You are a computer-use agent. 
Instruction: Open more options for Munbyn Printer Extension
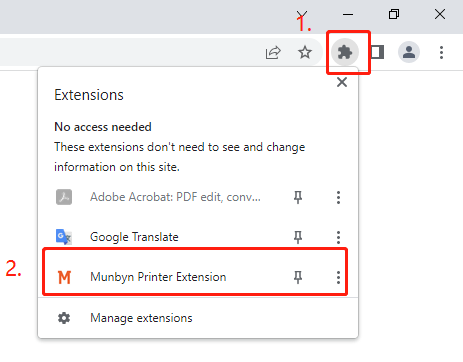(x=338, y=277)
